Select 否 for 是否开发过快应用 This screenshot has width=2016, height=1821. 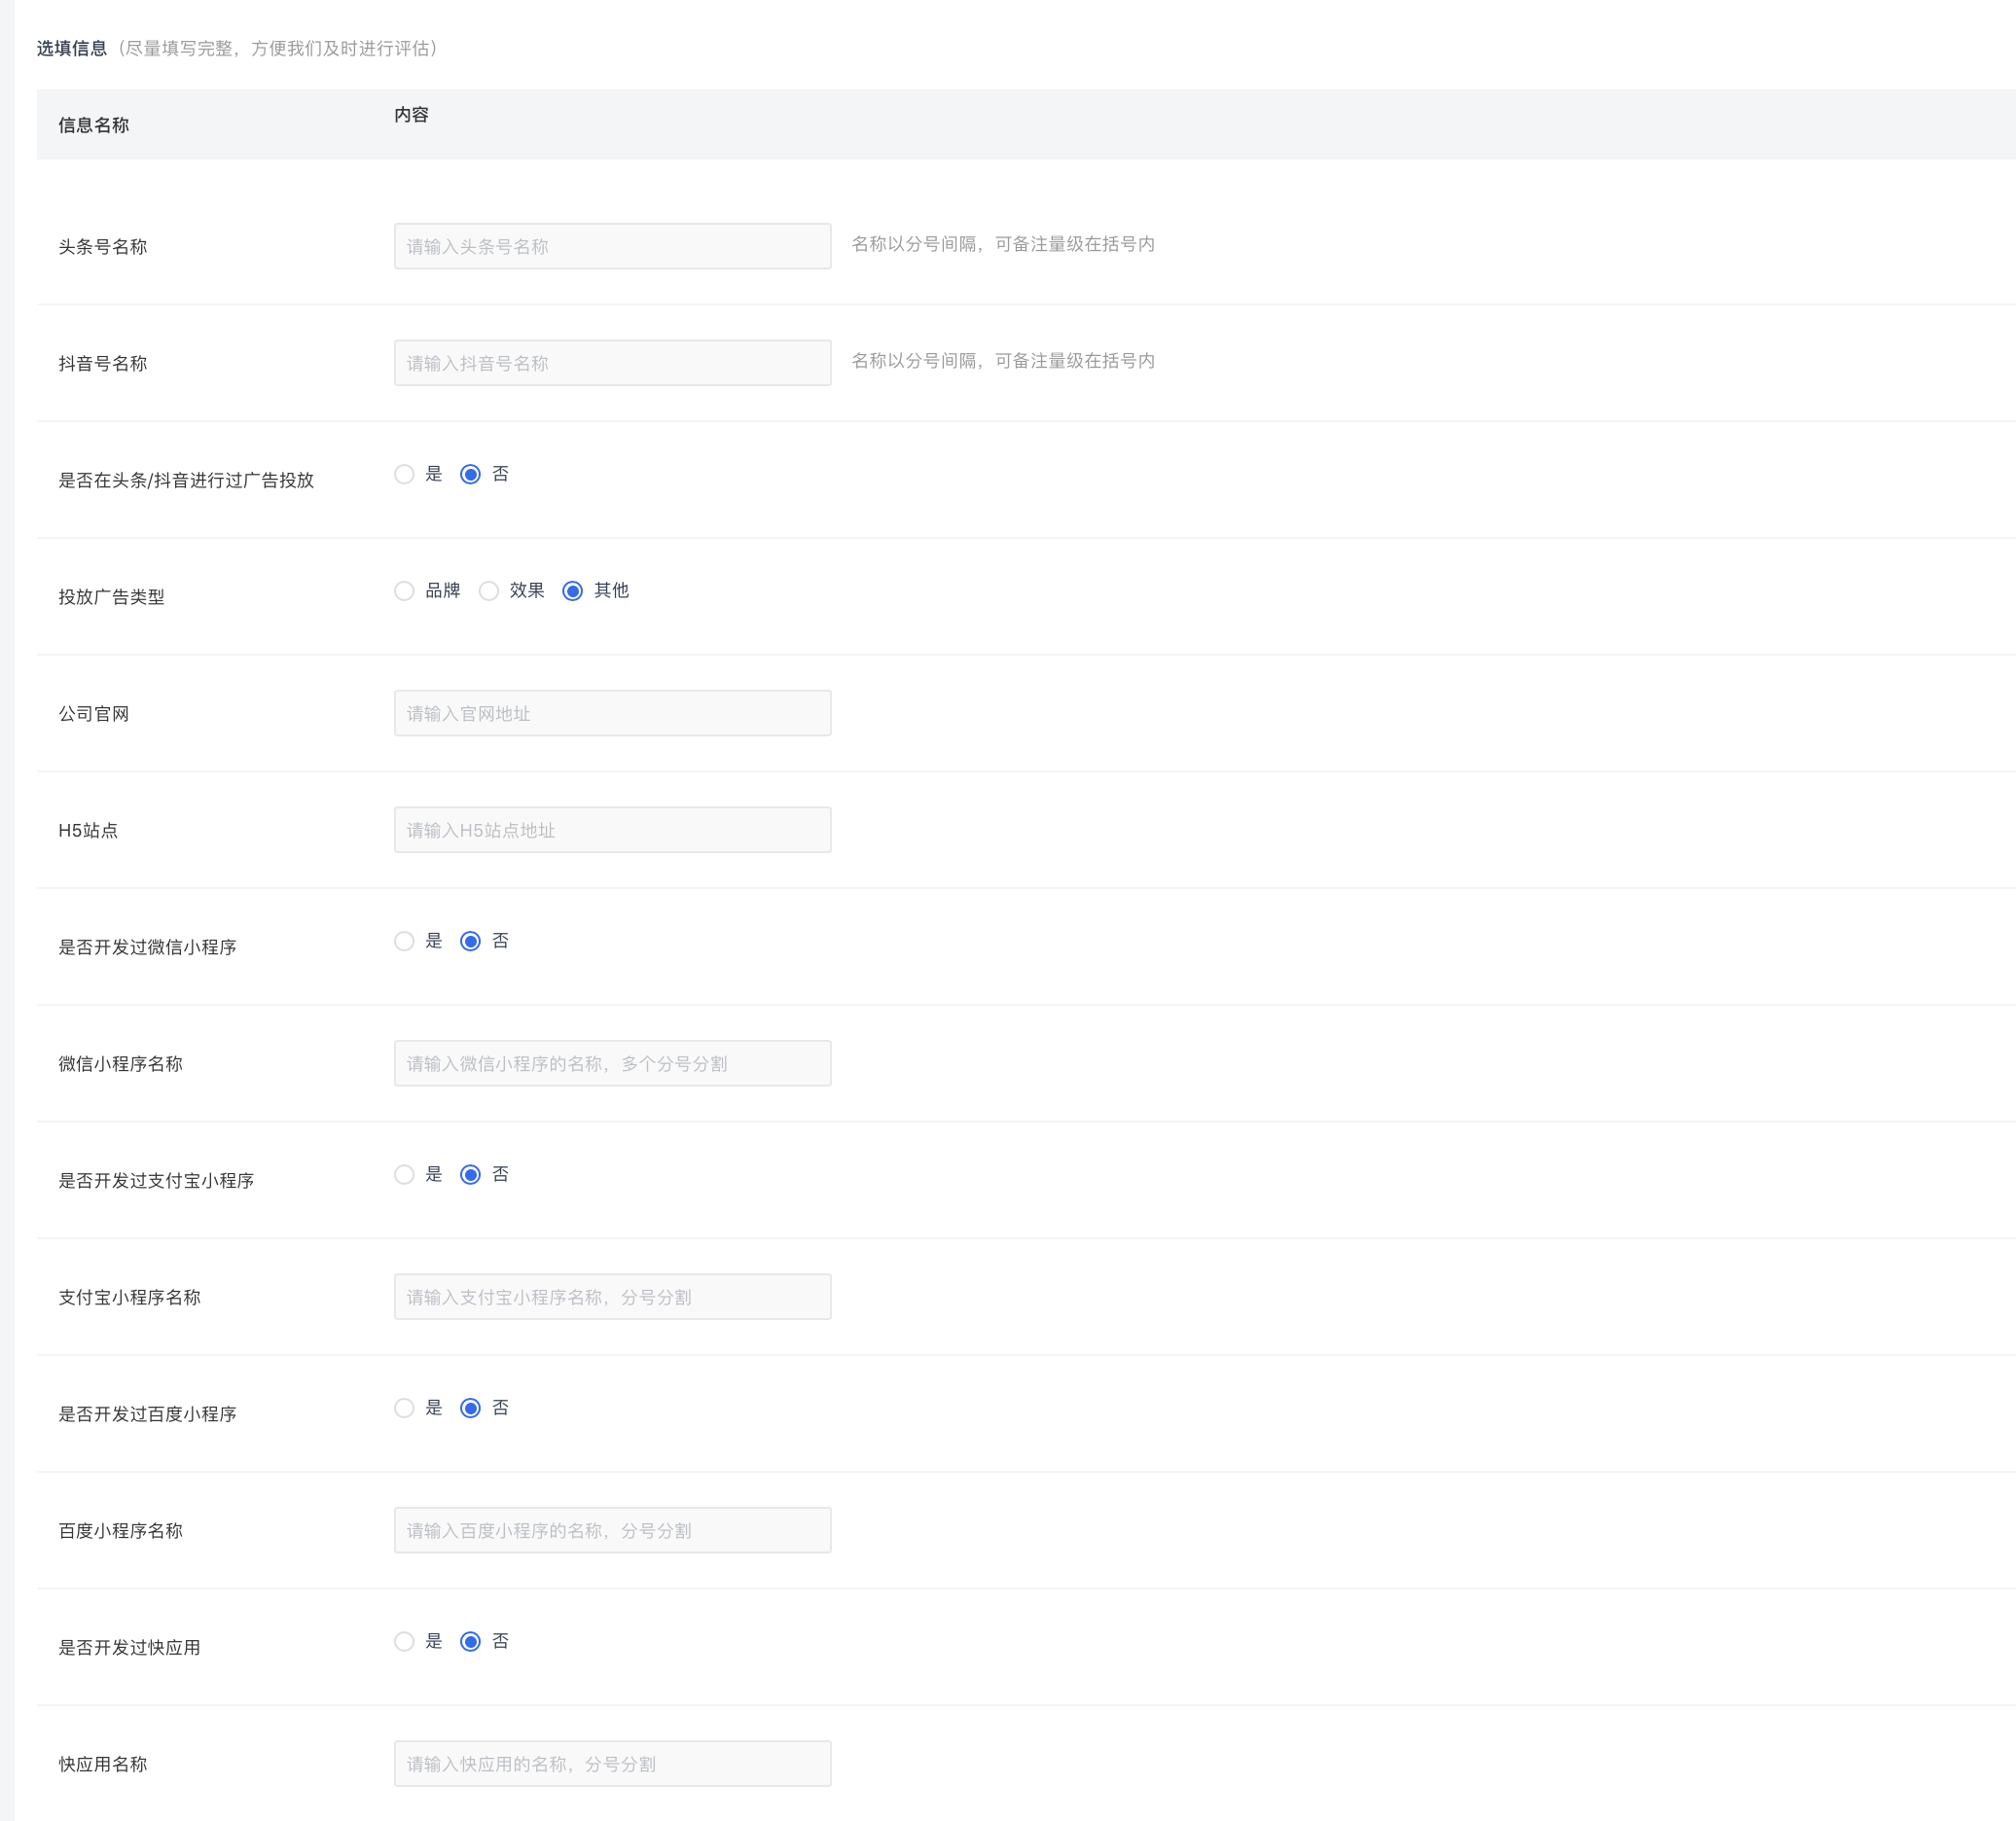tap(470, 1642)
